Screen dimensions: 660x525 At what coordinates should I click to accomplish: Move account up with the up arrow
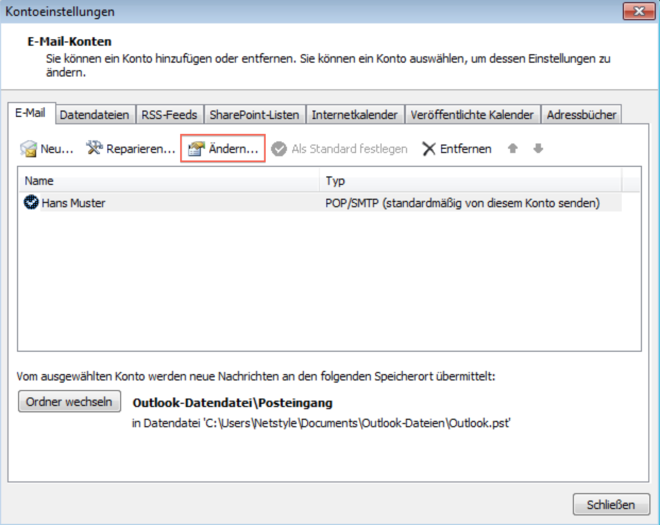(x=513, y=149)
